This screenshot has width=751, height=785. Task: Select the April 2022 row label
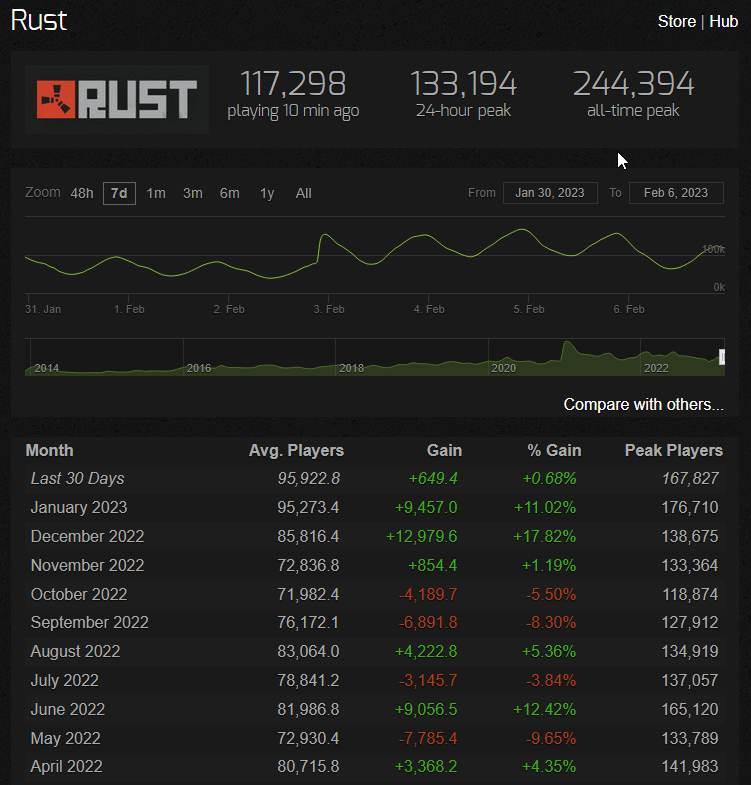click(67, 767)
